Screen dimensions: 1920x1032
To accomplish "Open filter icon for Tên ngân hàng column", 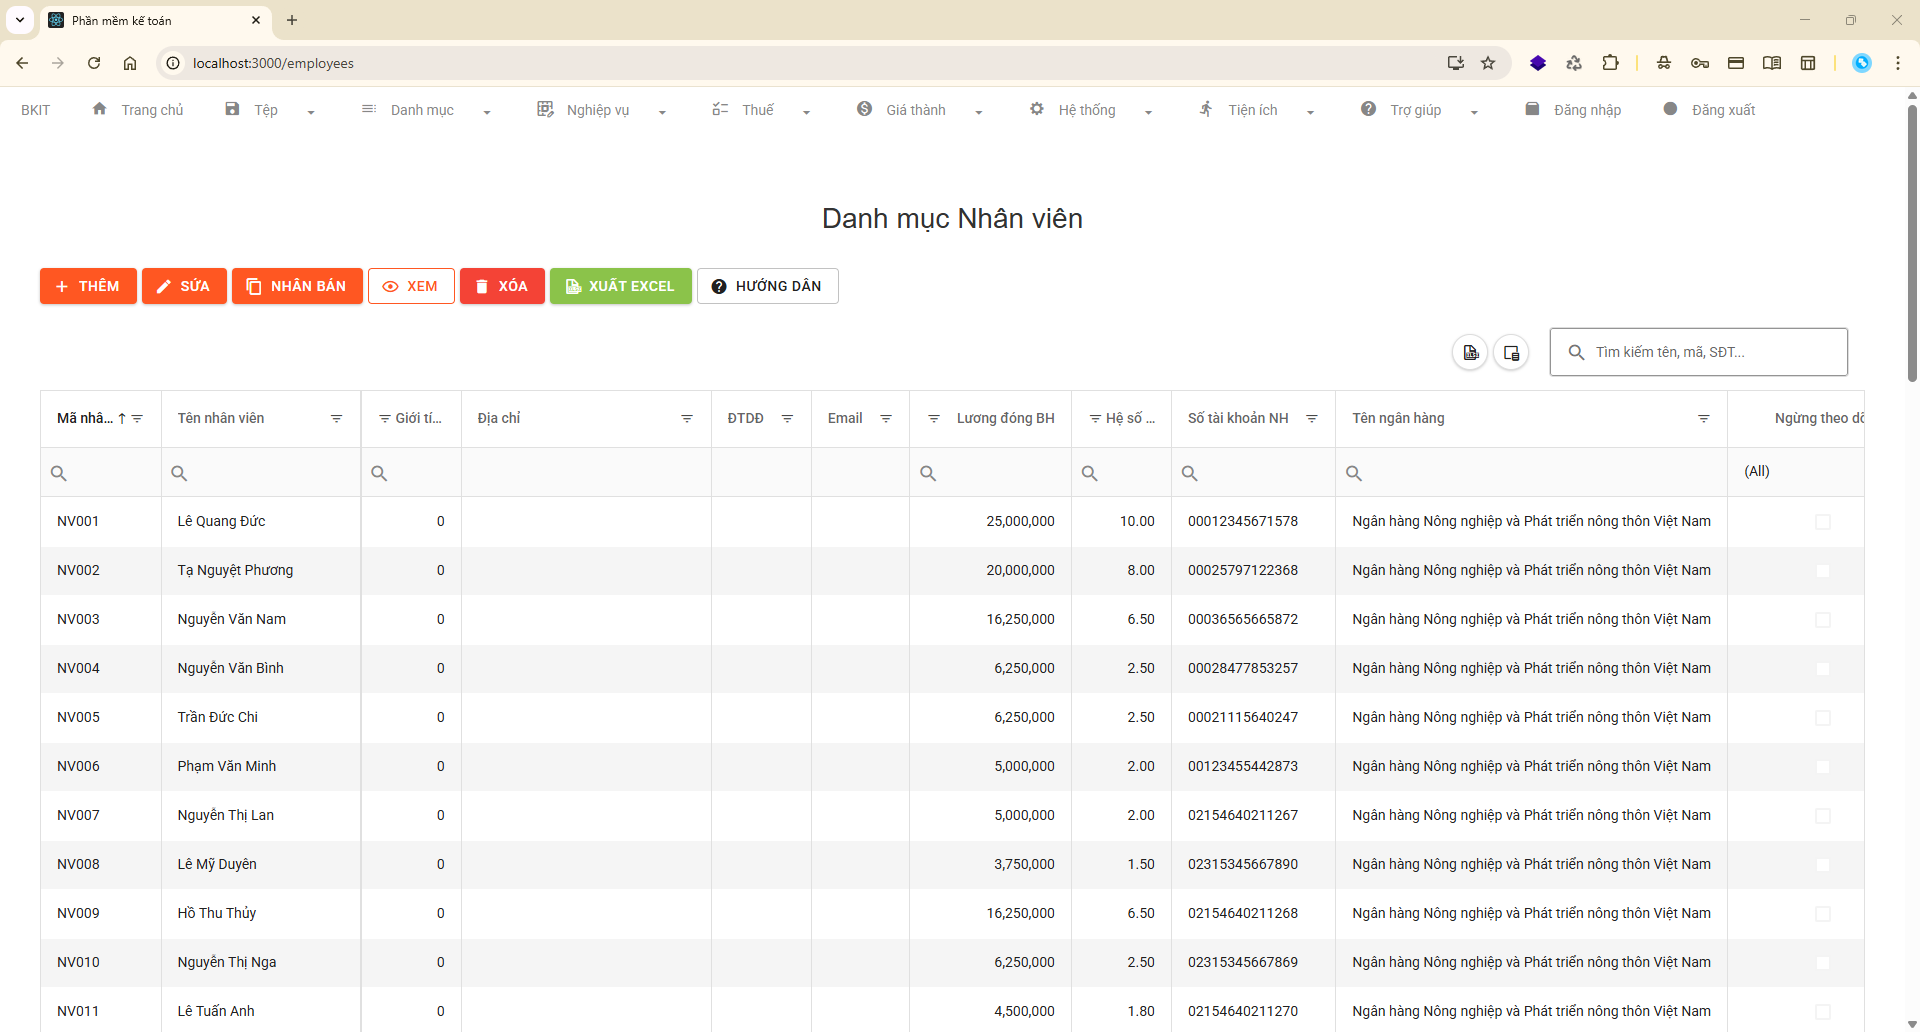I will [1703, 418].
